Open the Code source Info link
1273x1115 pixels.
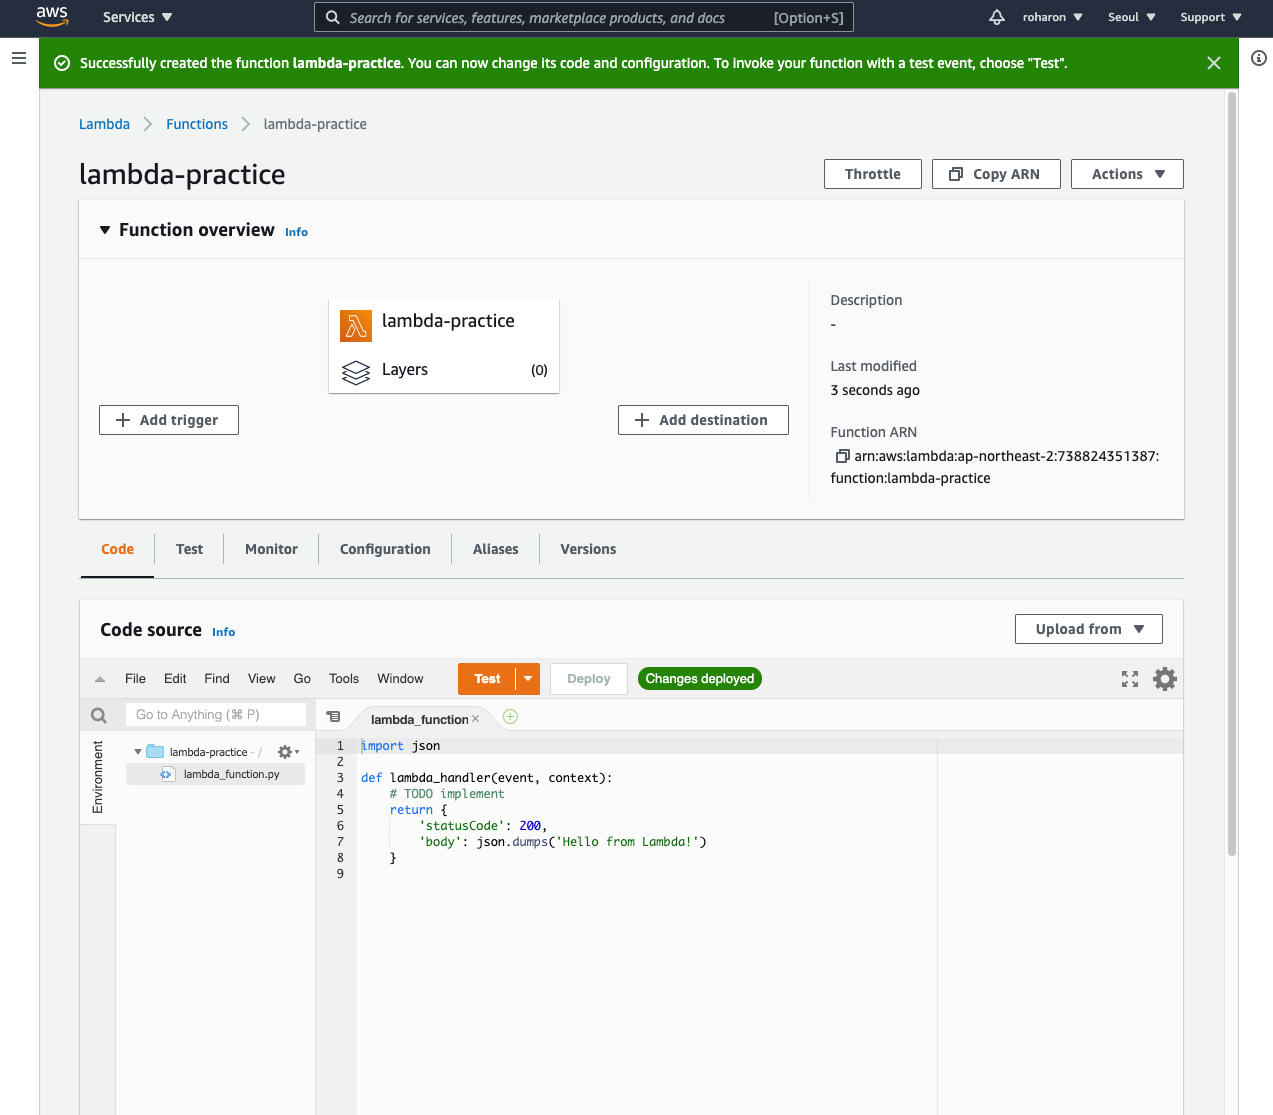[223, 632]
